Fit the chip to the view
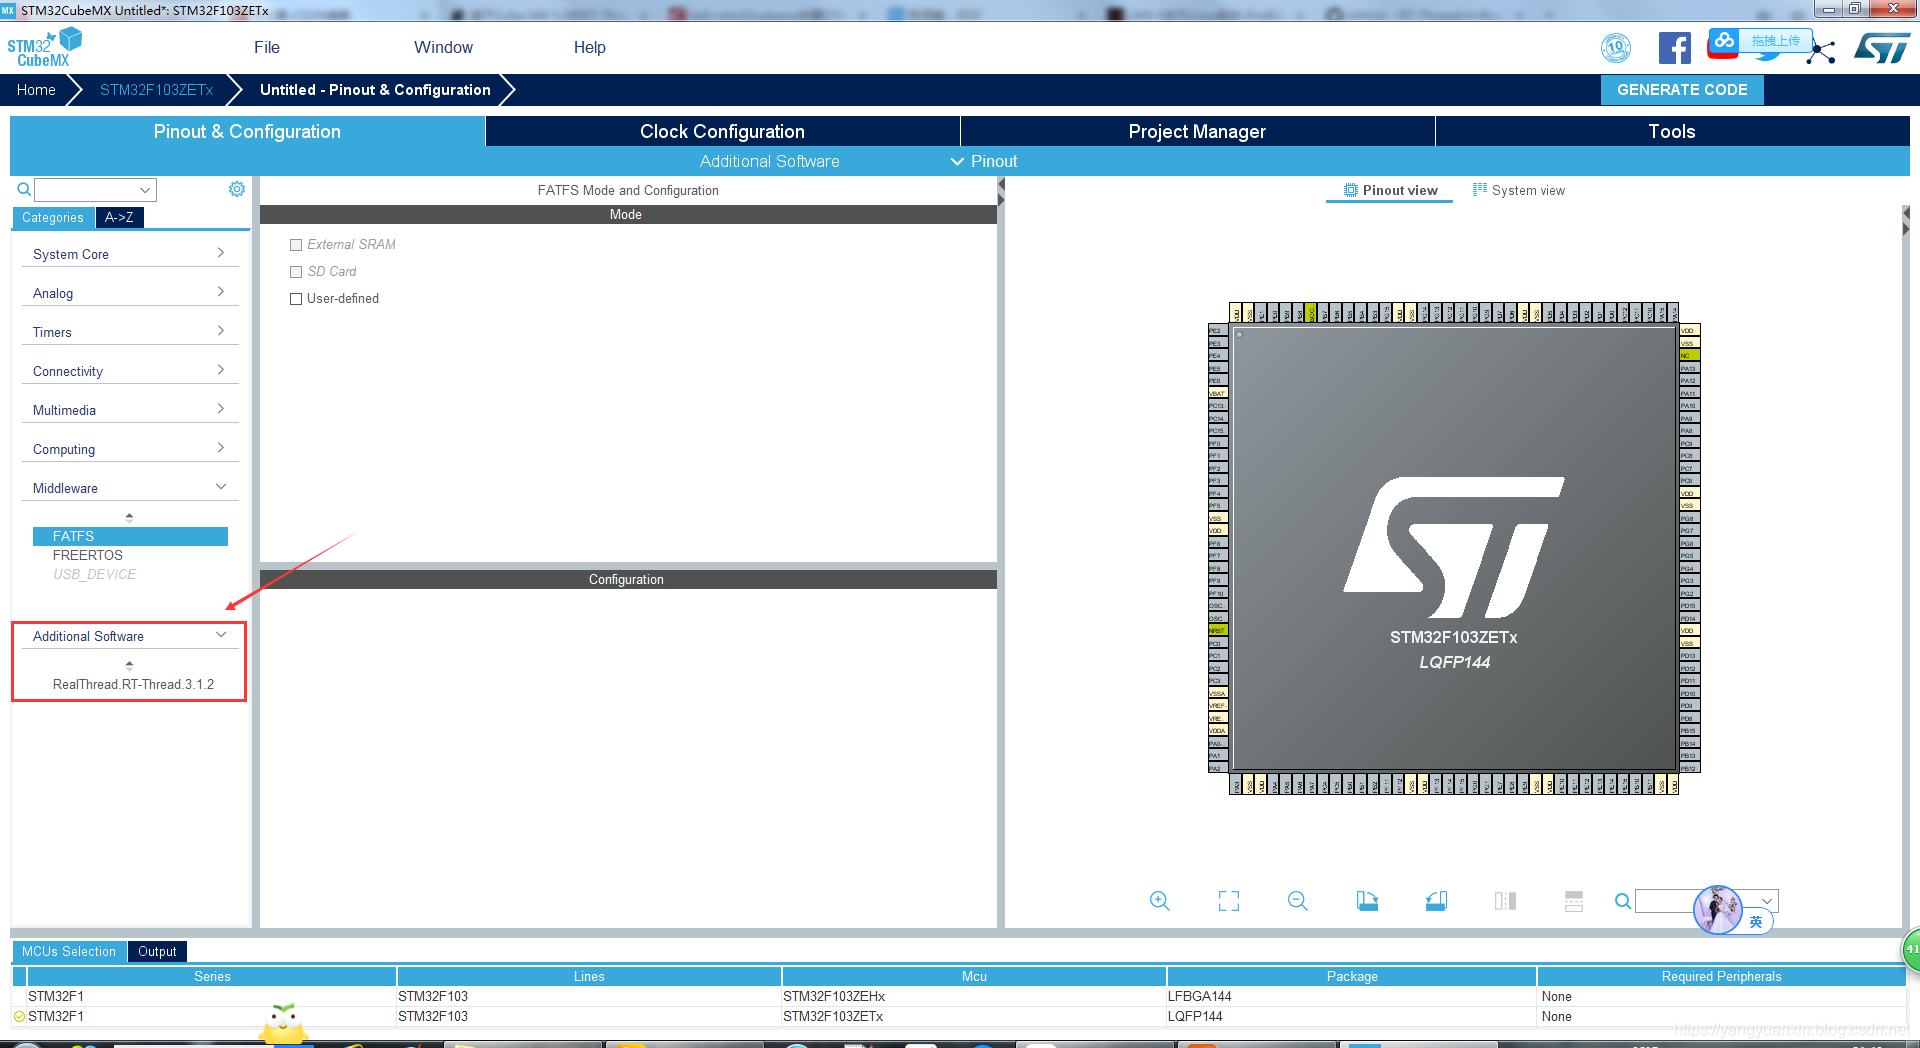The image size is (1920, 1048). pyautogui.click(x=1229, y=901)
